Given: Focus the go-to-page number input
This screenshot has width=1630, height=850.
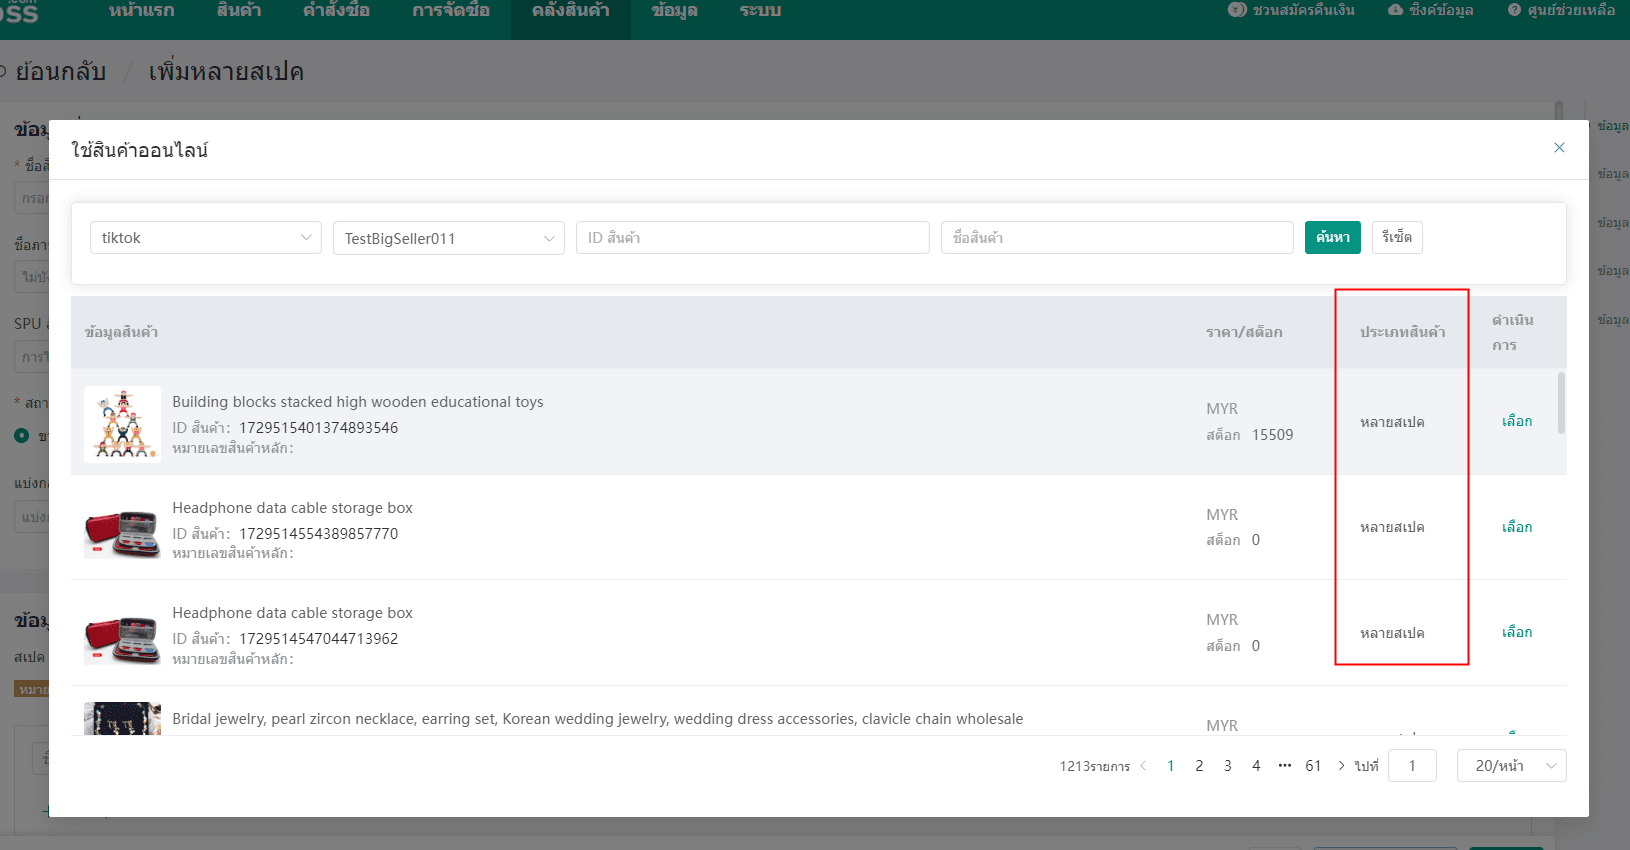Looking at the screenshot, I should click(1412, 766).
